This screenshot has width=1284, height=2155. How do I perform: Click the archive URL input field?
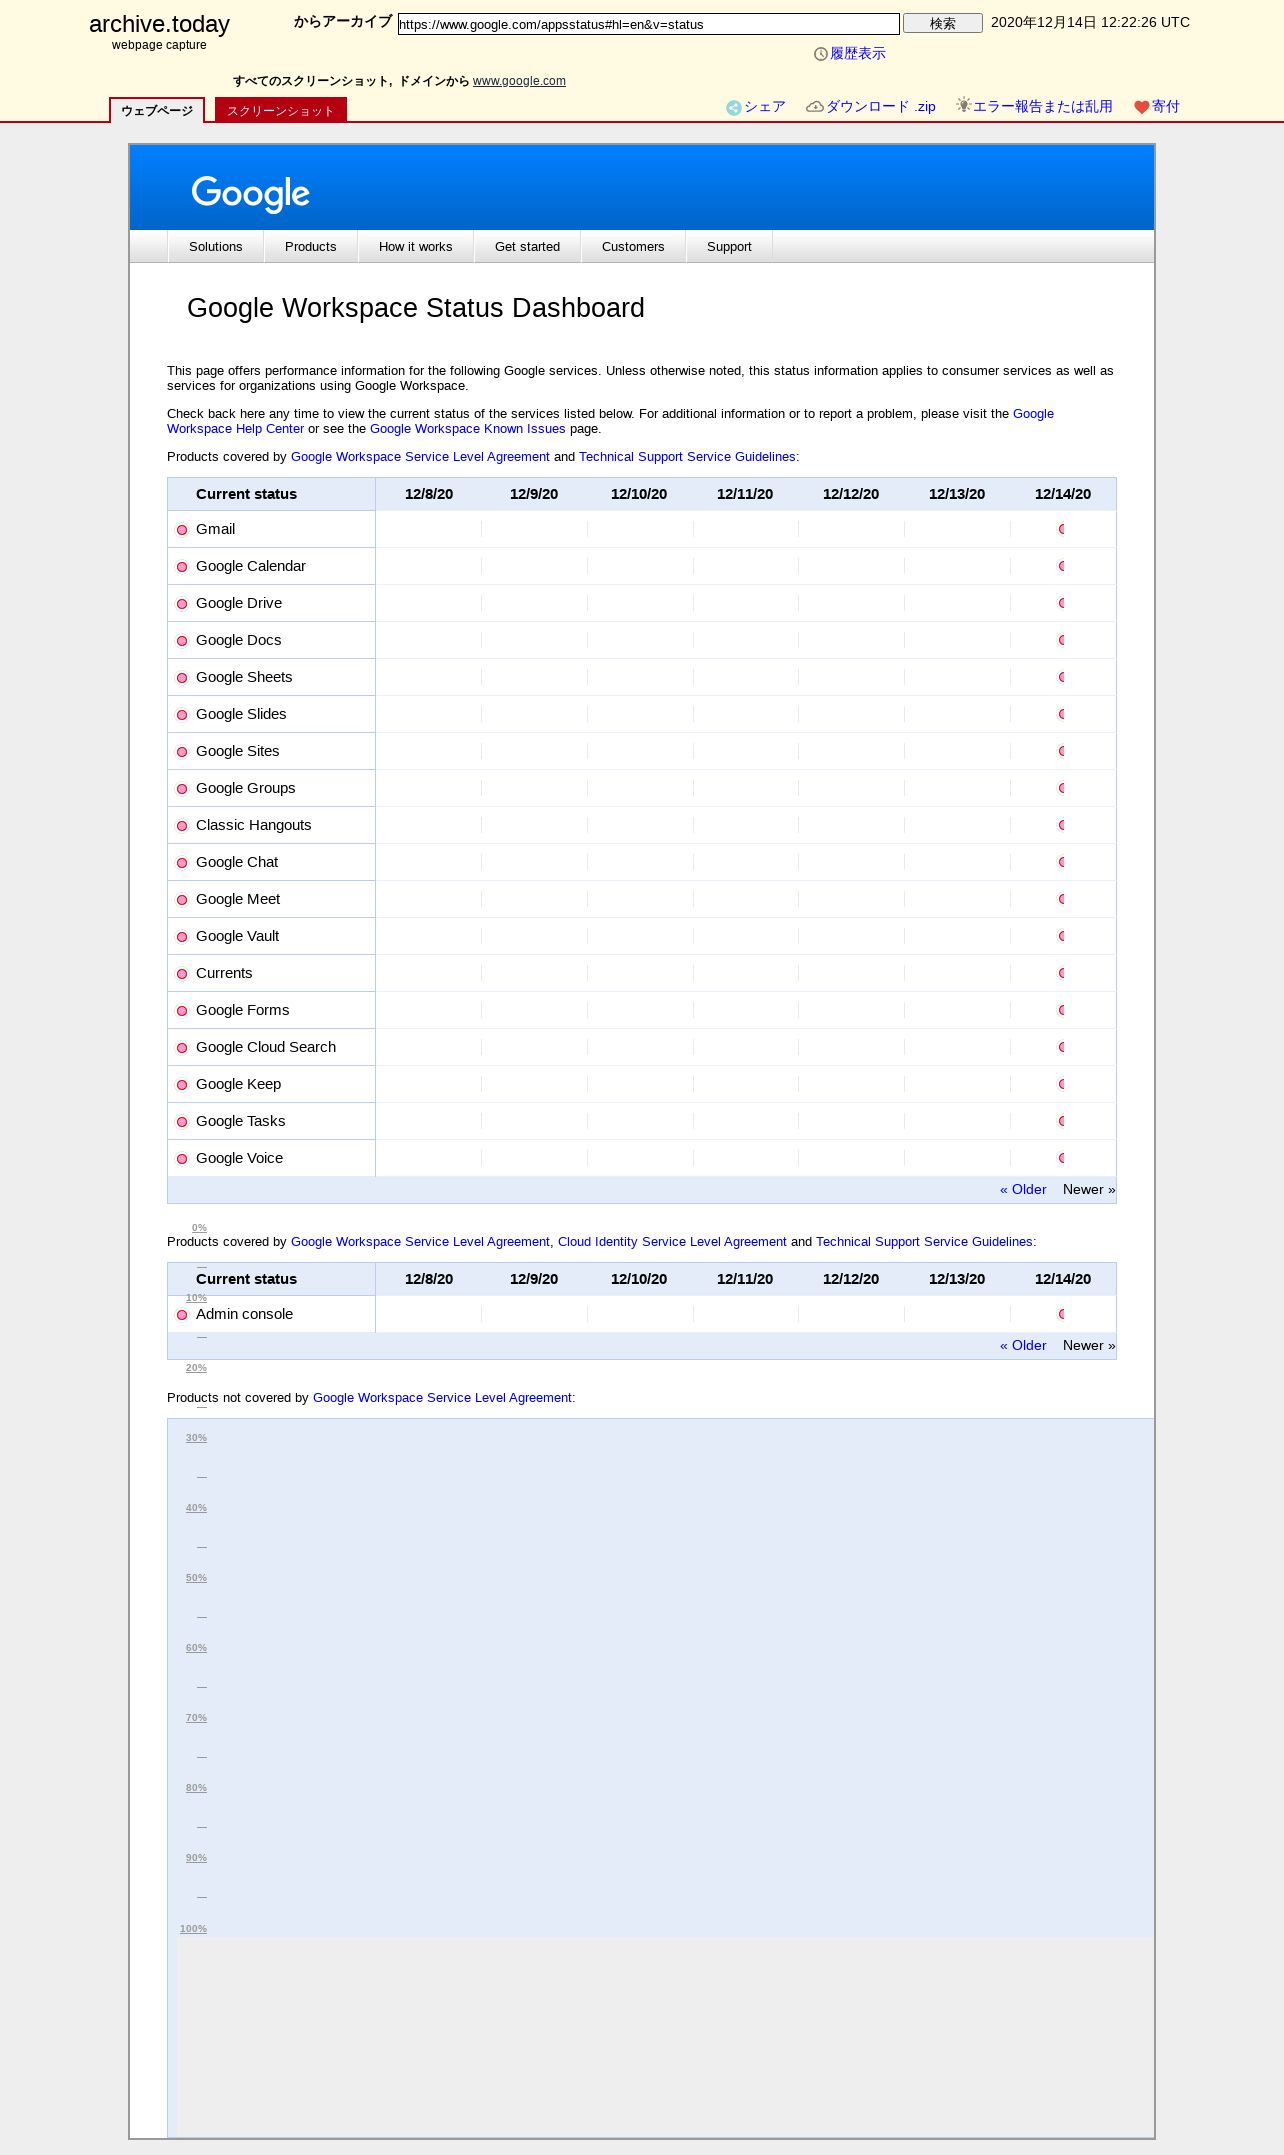(x=649, y=24)
